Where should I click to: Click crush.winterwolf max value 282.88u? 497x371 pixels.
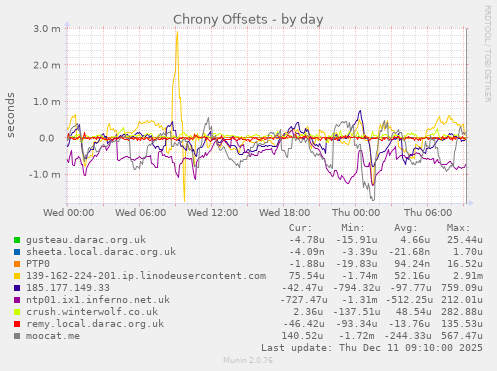pos(462,312)
